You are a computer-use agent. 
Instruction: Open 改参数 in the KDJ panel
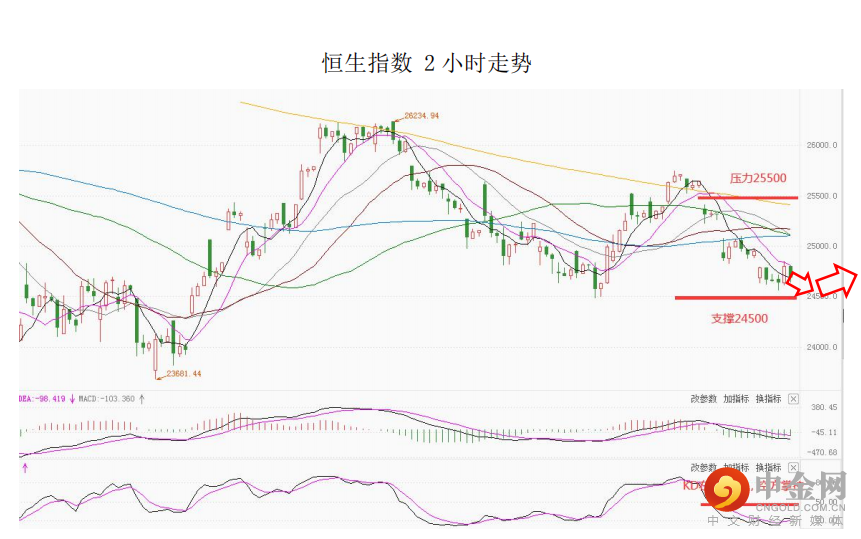(703, 468)
